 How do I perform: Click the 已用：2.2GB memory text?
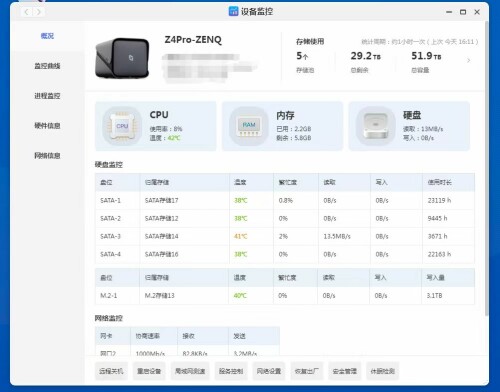294,129
